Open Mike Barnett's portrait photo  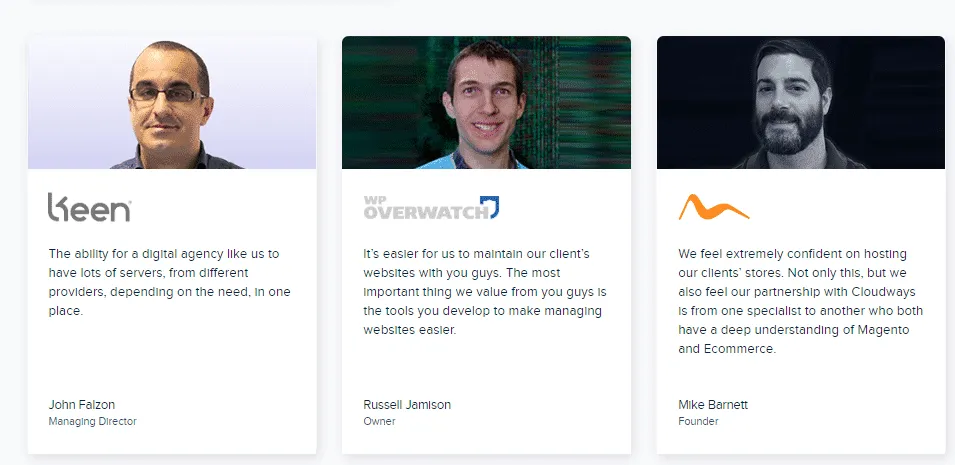click(x=801, y=102)
